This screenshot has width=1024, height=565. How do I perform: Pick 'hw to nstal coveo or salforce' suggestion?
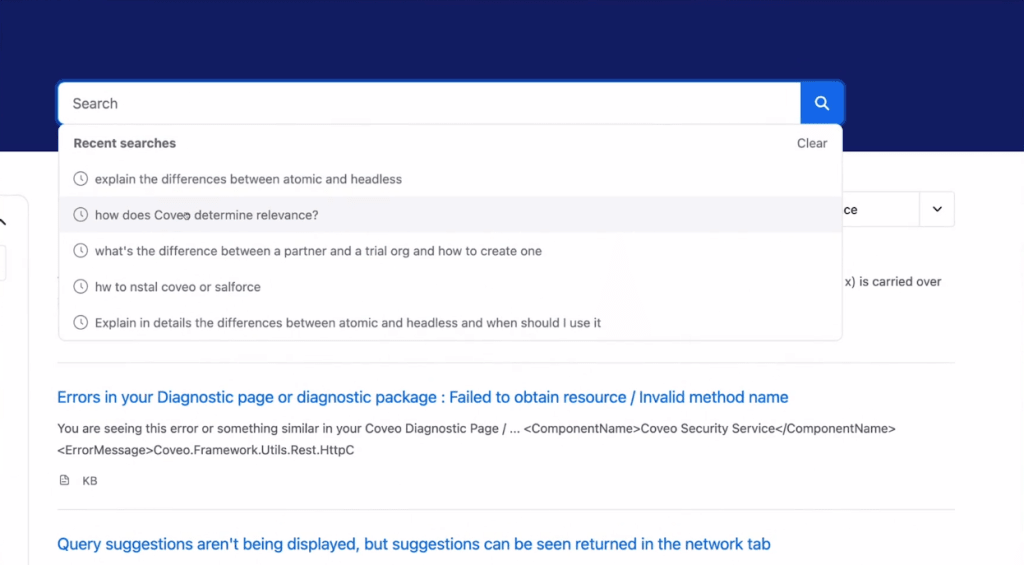(177, 287)
